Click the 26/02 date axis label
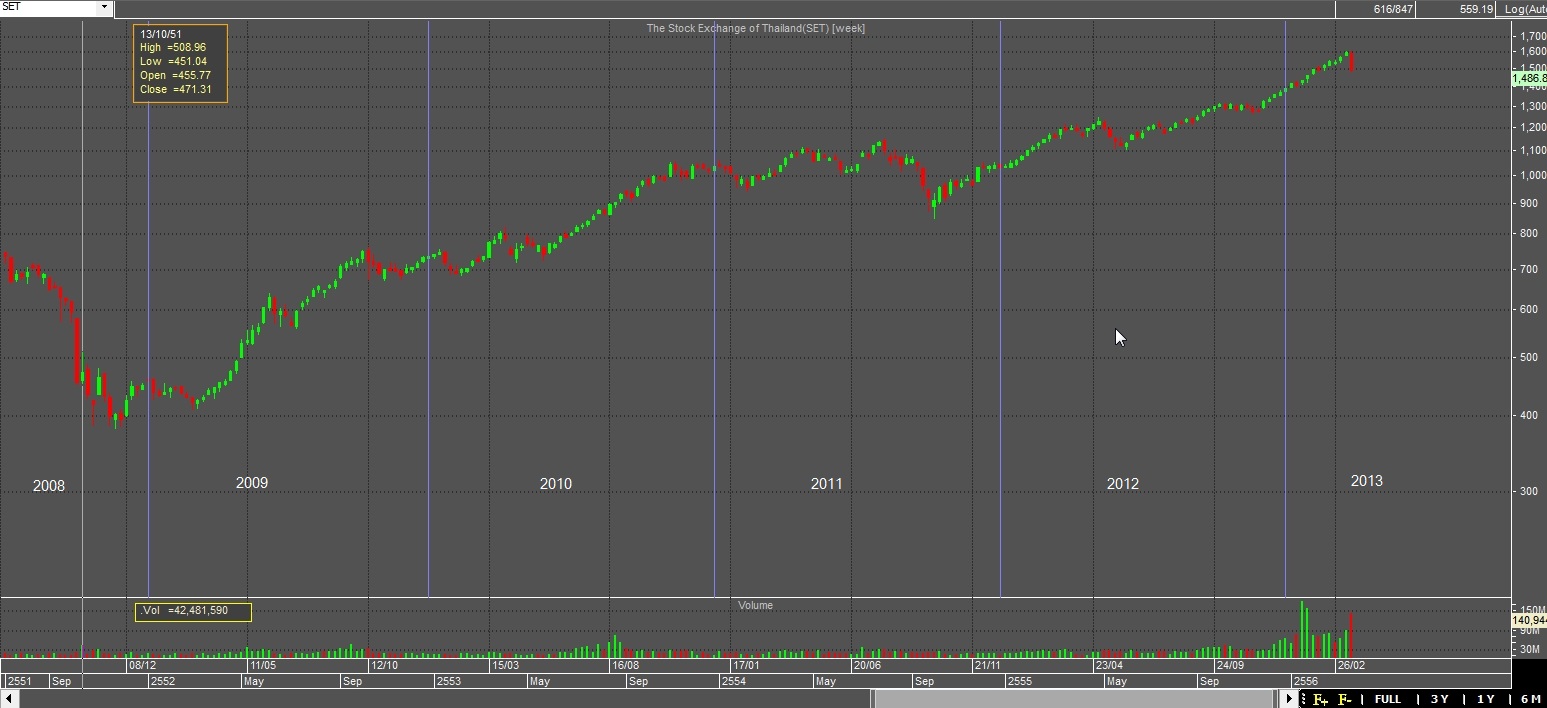The image size is (1547, 708). [x=1351, y=665]
